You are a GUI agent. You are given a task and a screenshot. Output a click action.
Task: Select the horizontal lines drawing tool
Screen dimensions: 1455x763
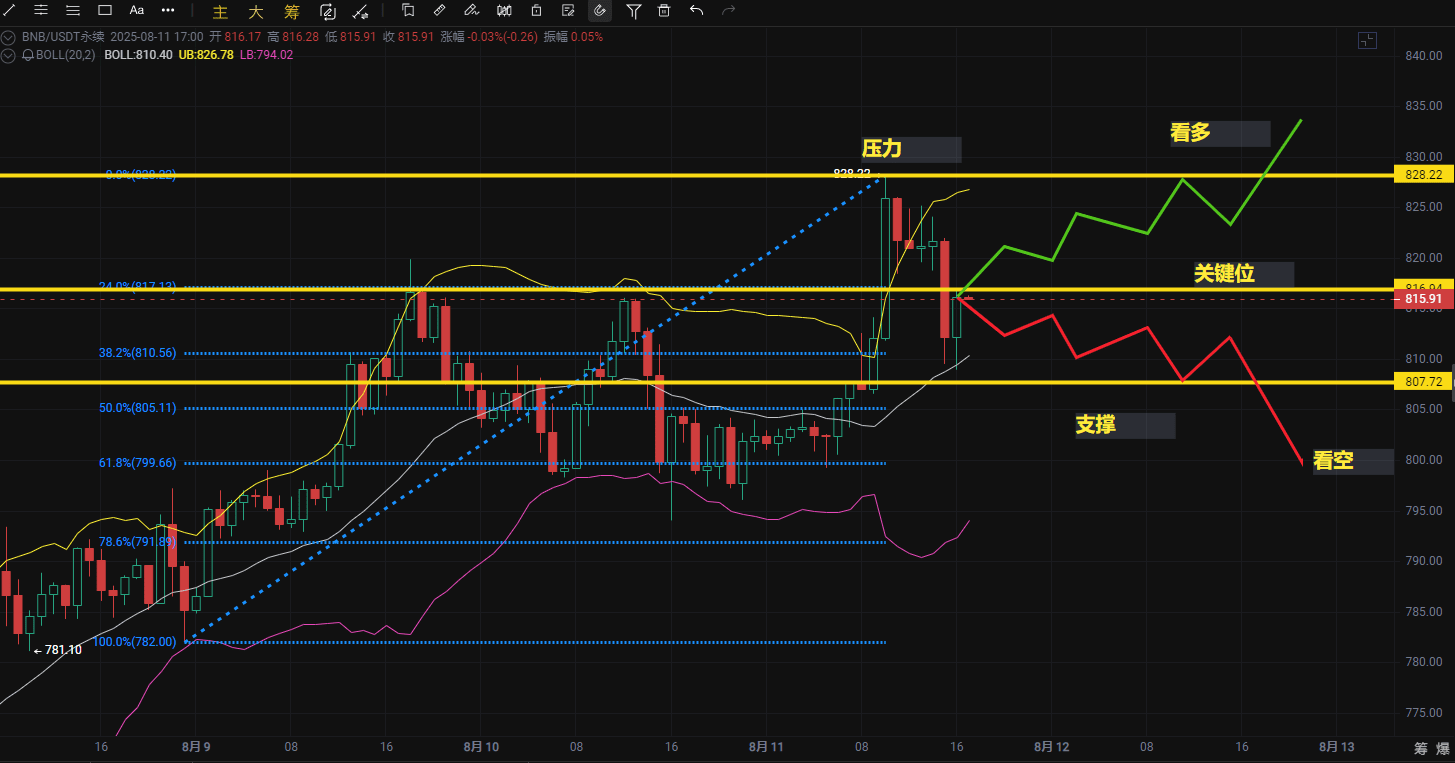pos(41,11)
